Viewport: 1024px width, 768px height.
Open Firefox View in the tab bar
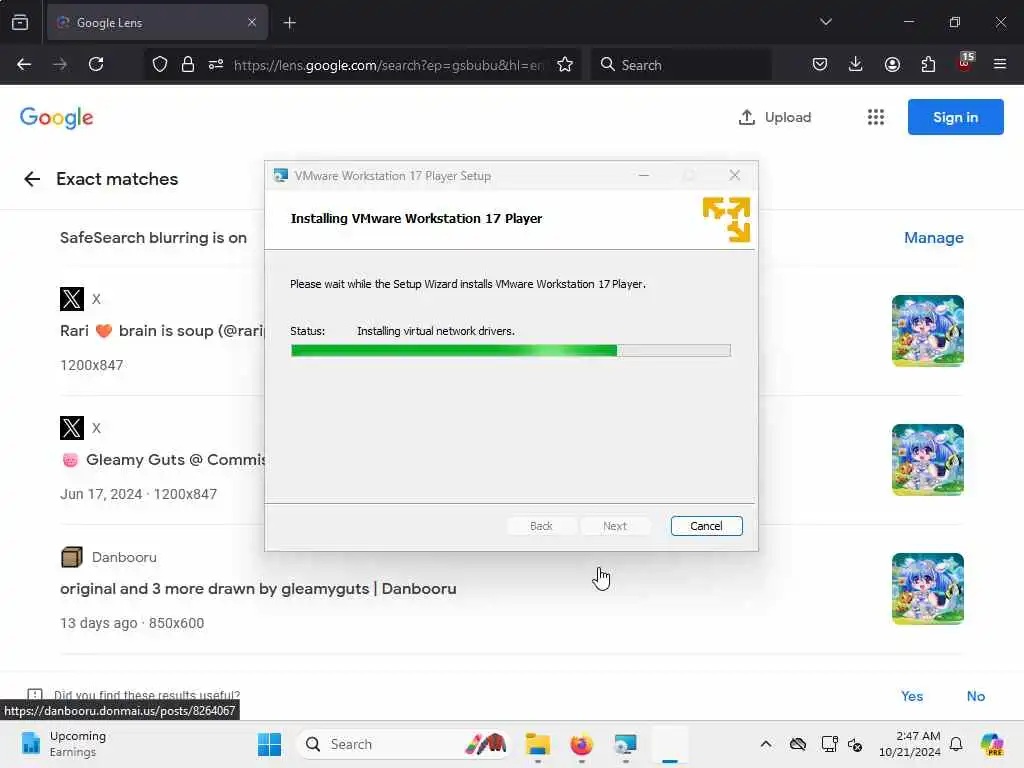20,22
